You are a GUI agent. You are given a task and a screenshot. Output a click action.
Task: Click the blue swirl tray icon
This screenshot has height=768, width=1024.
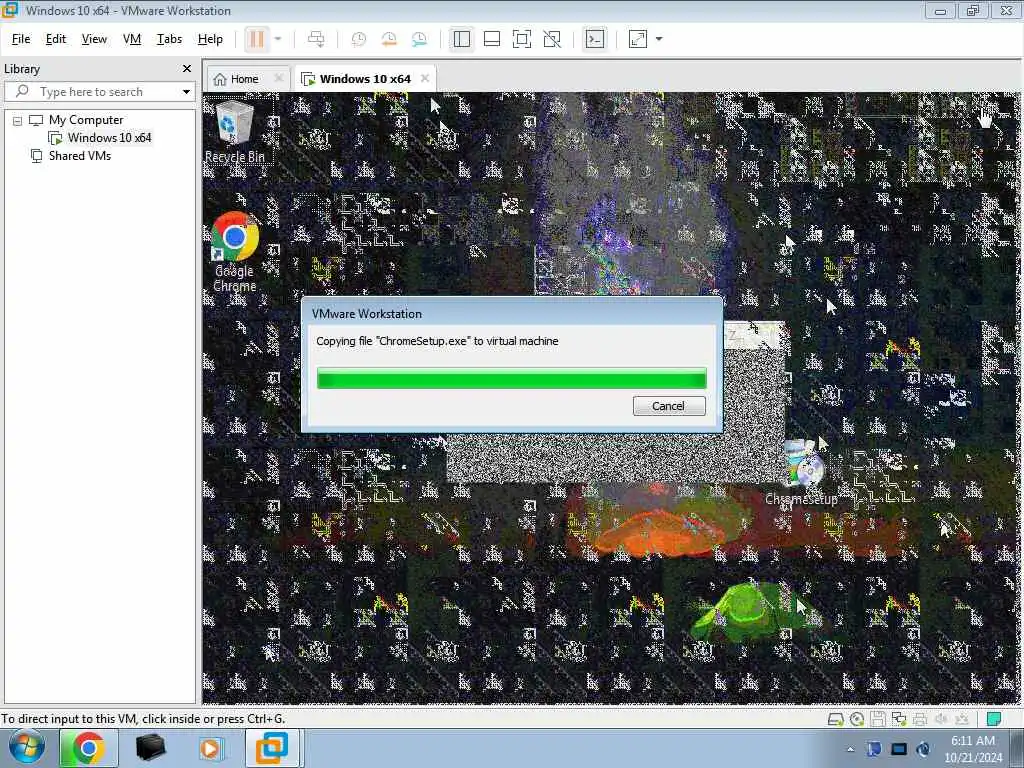(x=923, y=749)
